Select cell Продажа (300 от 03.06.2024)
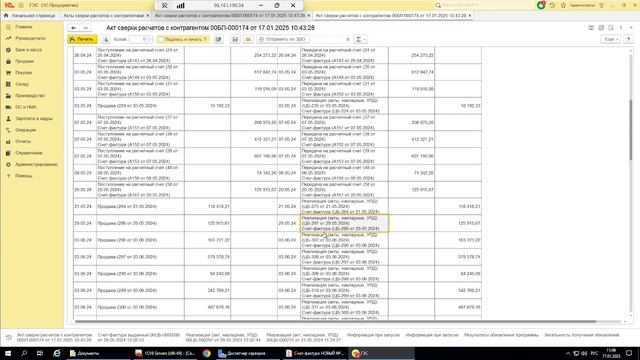The height and width of the screenshot is (360, 640). click(140, 307)
